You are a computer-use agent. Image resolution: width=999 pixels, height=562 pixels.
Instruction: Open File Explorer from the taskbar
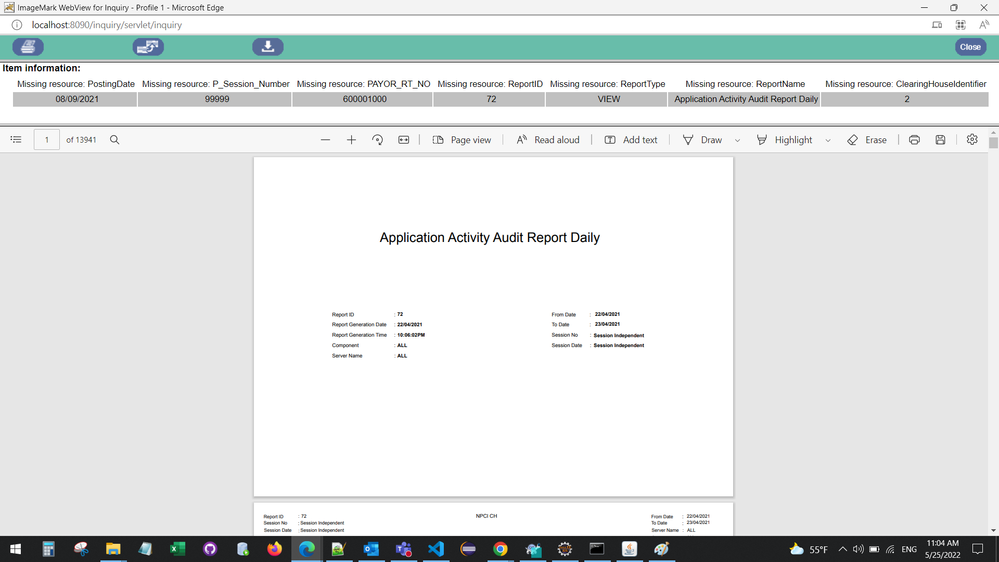(x=113, y=549)
